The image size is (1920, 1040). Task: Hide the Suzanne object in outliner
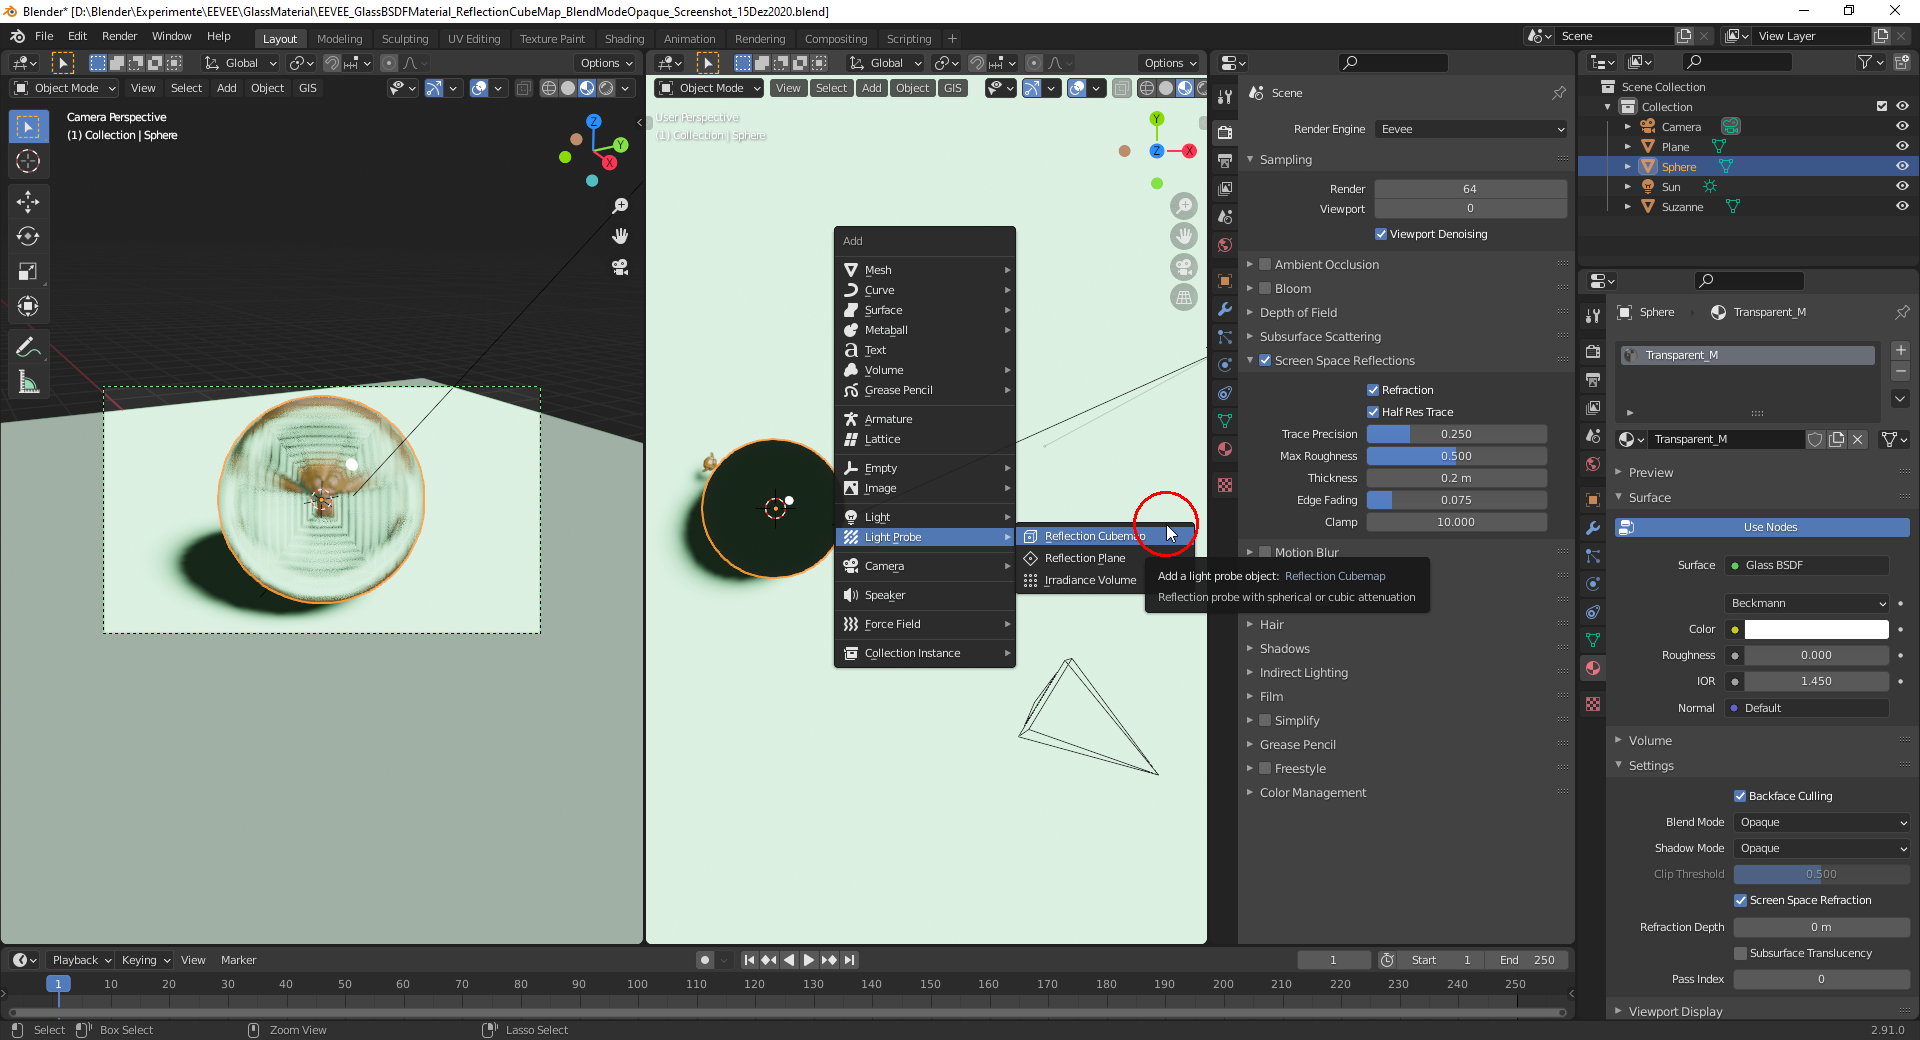[1902, 207]
